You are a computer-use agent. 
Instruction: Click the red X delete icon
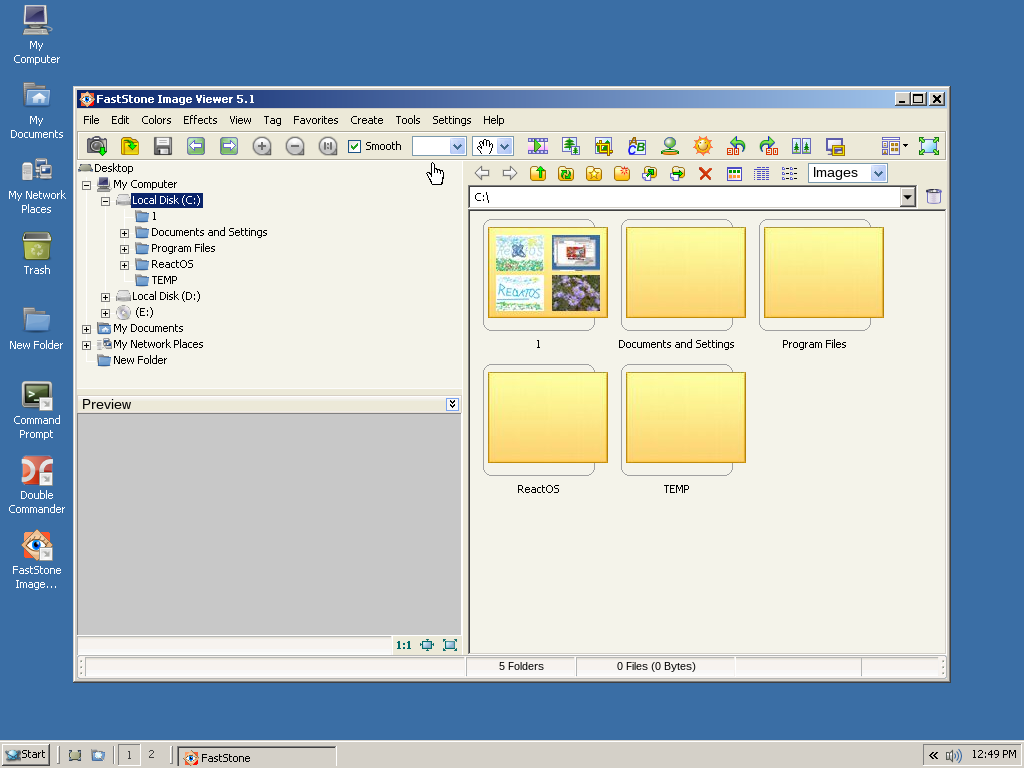705,174
